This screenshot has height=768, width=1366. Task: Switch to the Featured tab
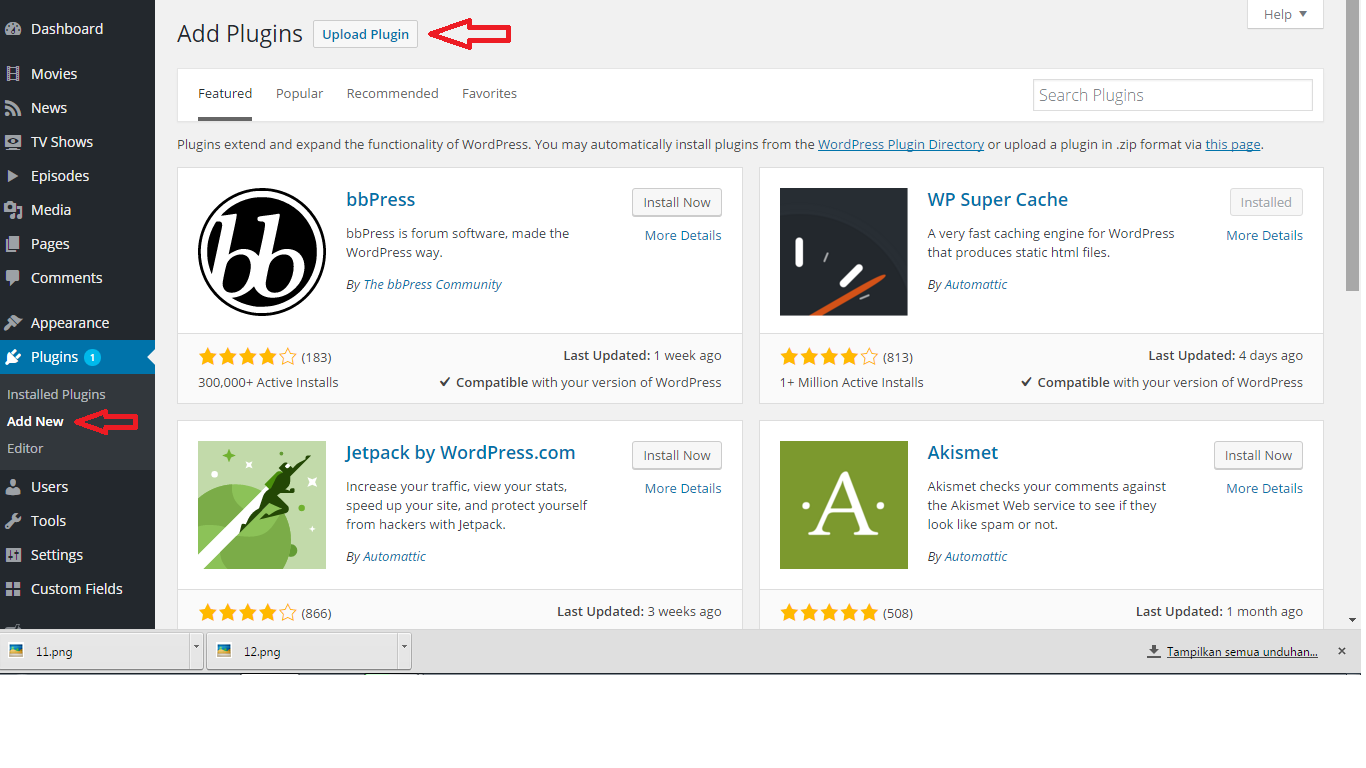[x=225, y=94]
